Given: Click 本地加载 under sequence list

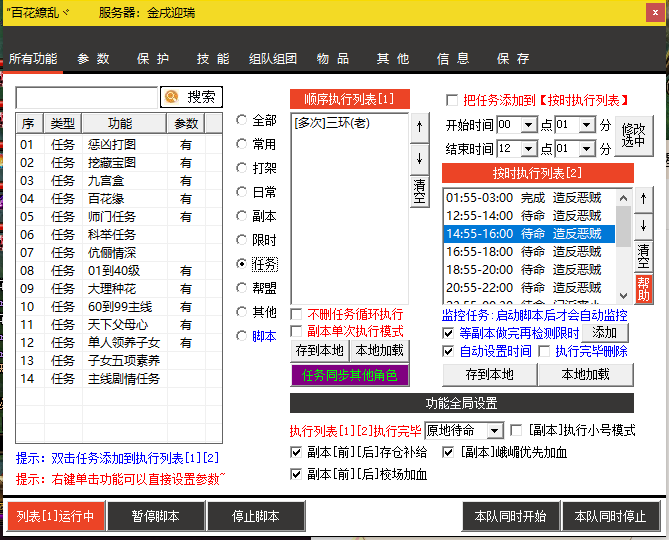Looking at the screenshot, I should coord(379,351).
